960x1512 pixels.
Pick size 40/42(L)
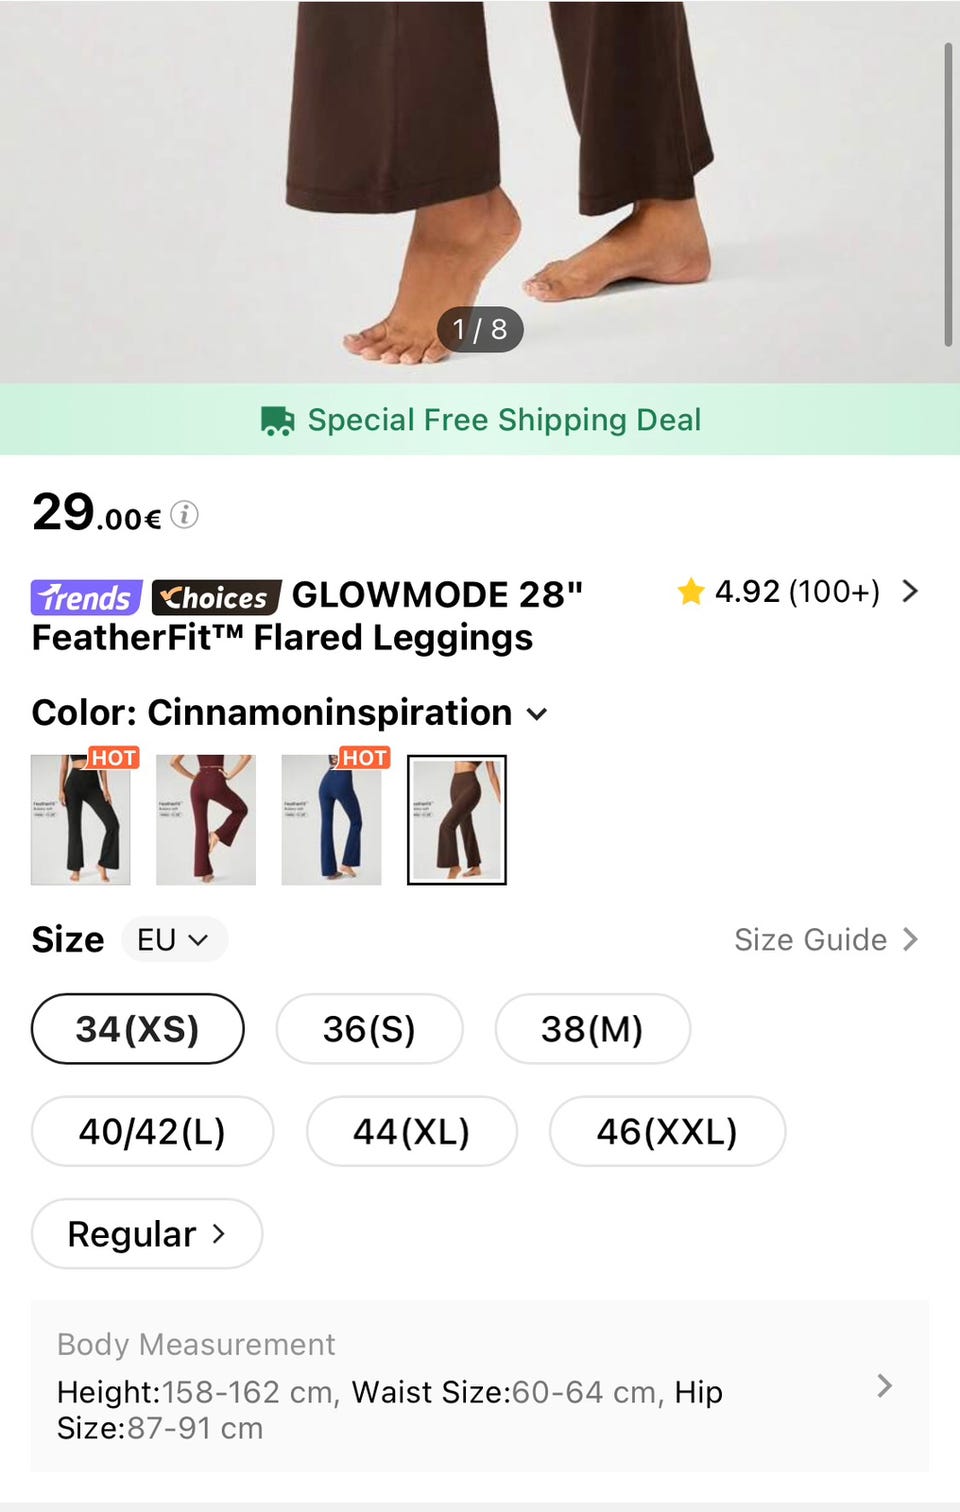(x=152, y=1132)
